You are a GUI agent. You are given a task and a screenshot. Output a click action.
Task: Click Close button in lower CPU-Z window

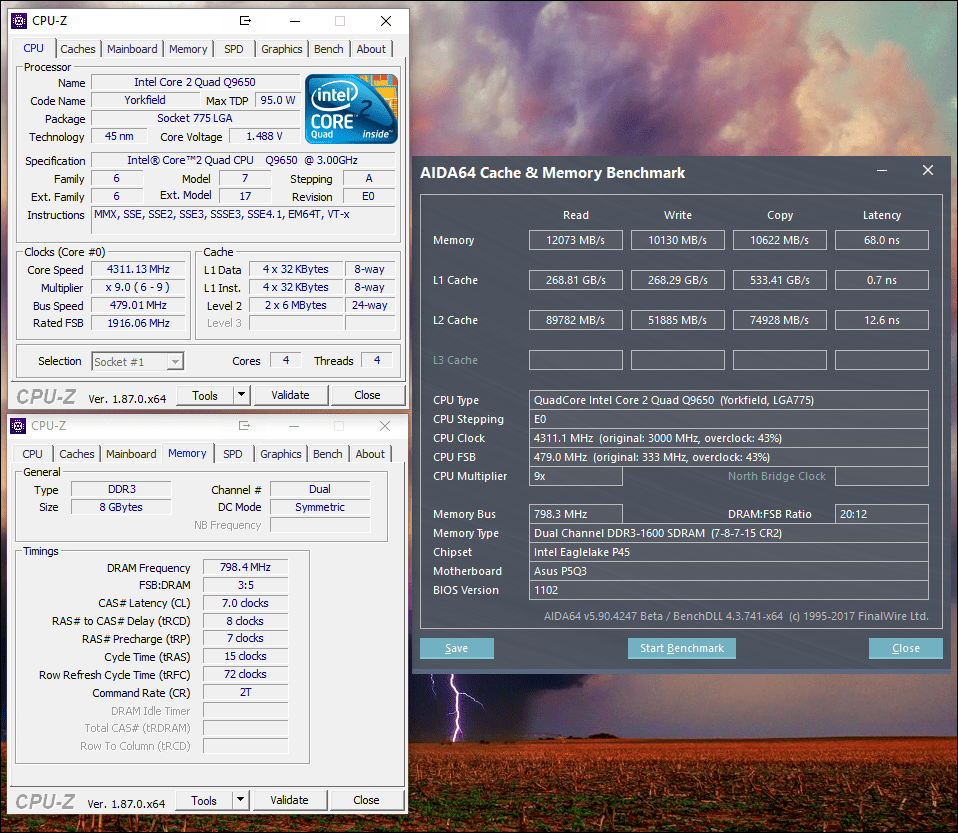click(366, 801)
